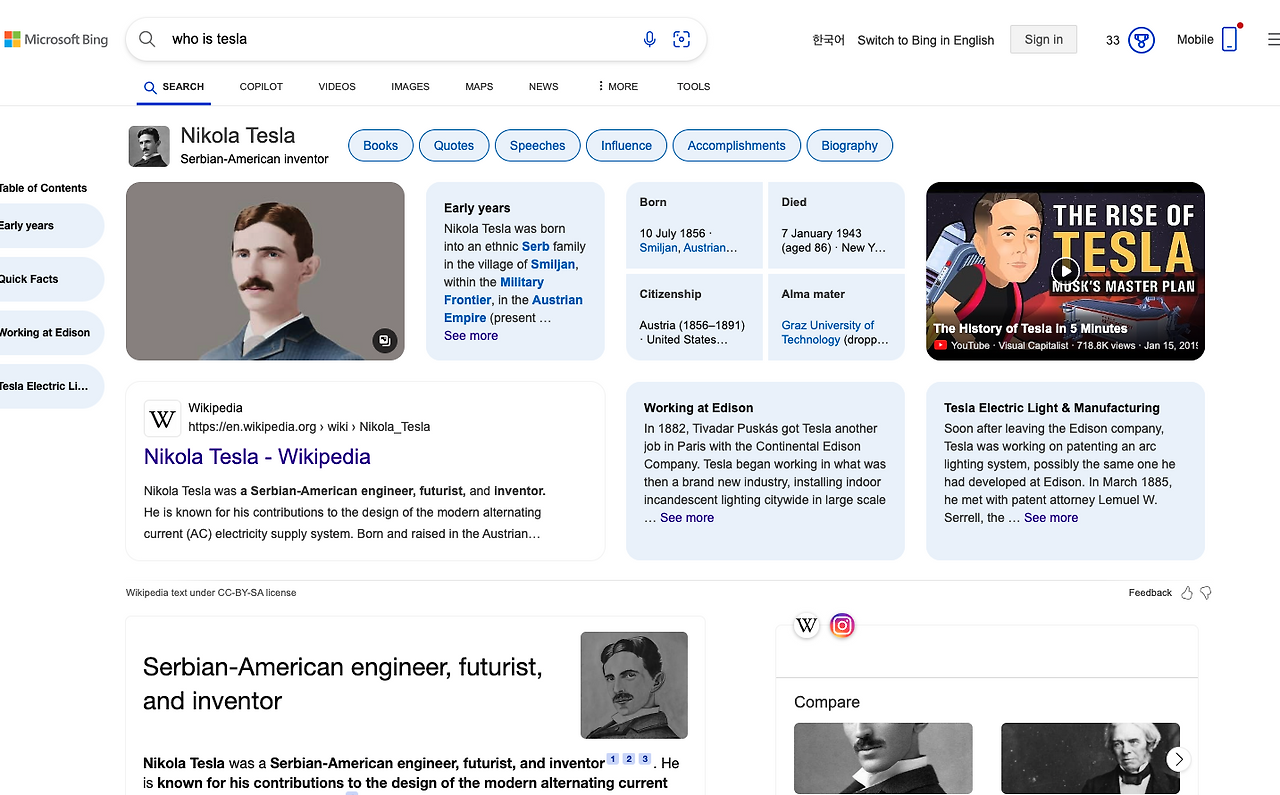Image resolution: width=1280 pixels, height=795 pixels.
Task: Click the Mobile phone icon
Action: click(x=1229, y=38)
